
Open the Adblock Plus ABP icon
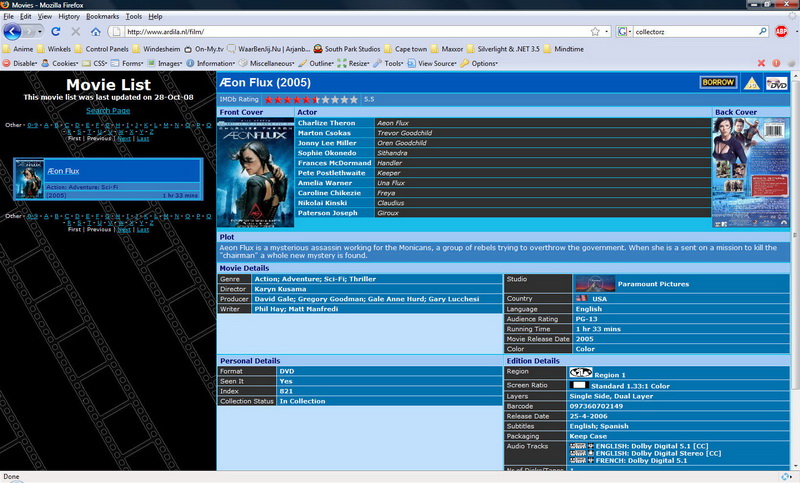pos(781,32)
